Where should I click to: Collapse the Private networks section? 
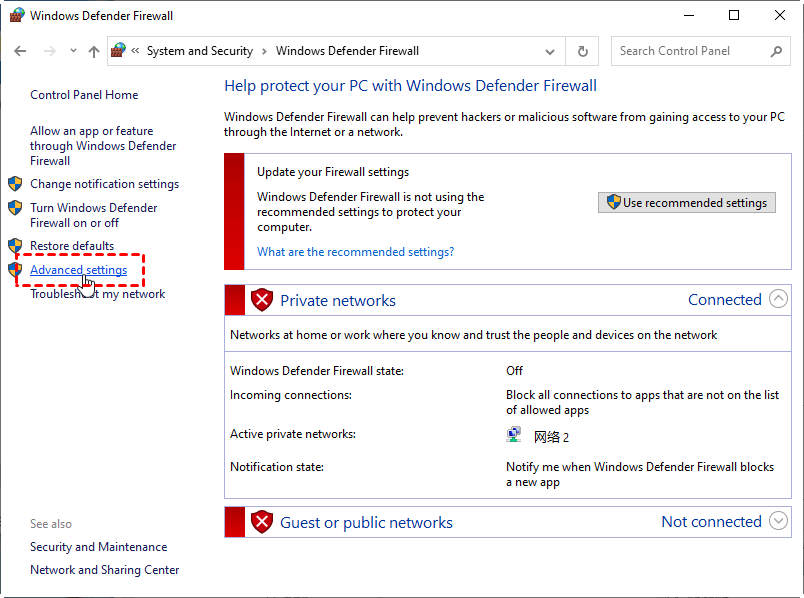tap(779, 300)
